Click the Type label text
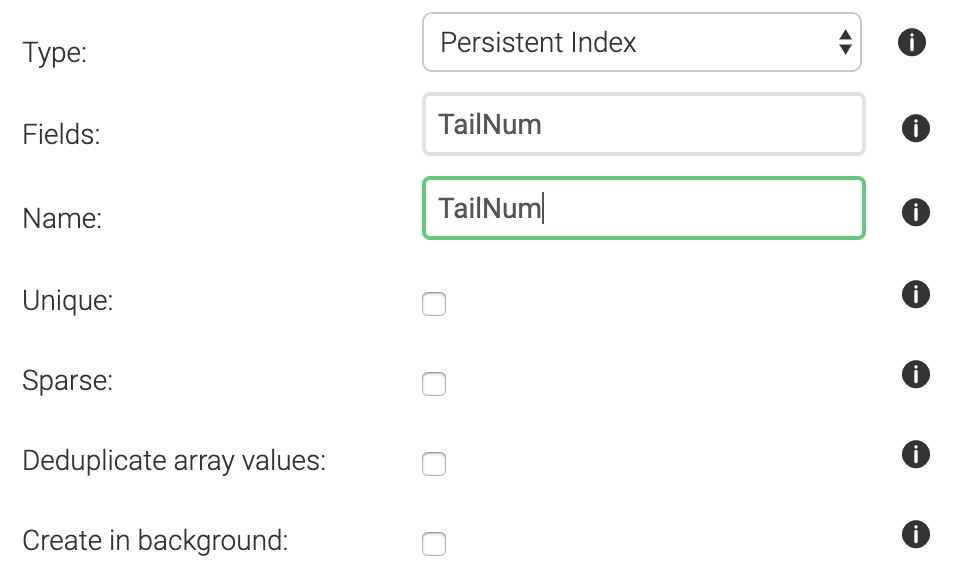Screen dimensions: 956x584 click(54, 53)
